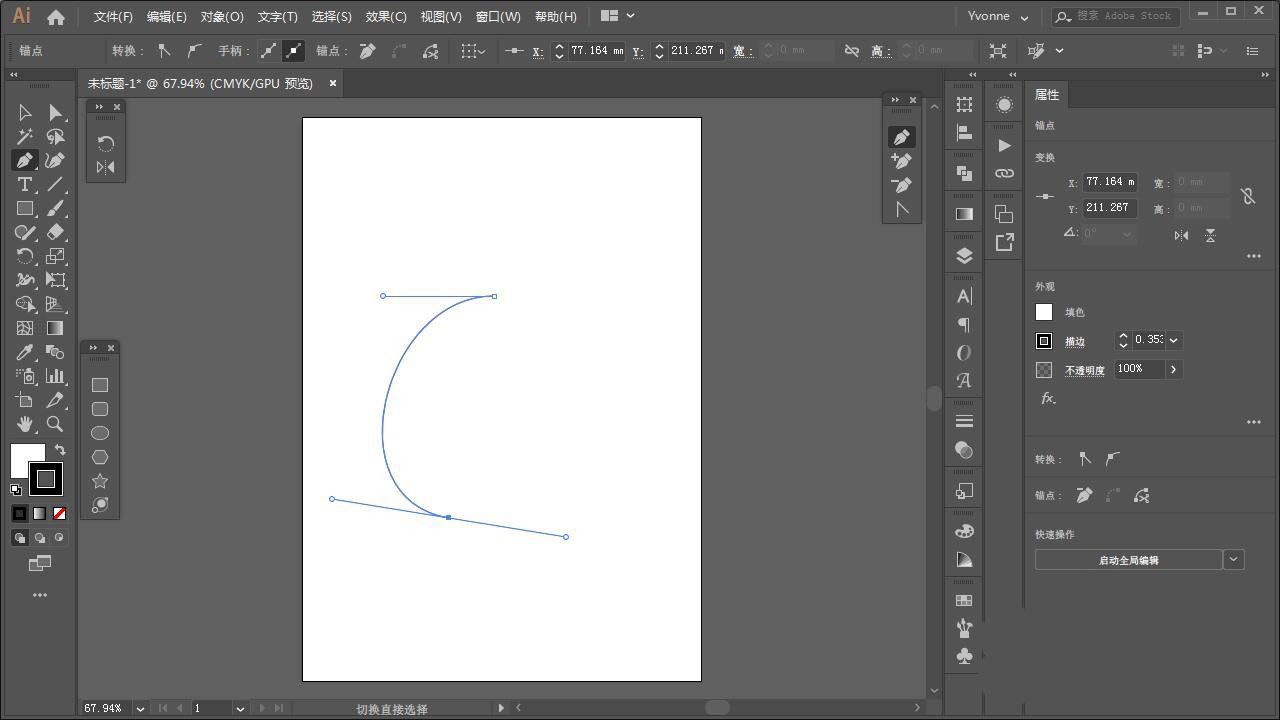Open the Layers panel from the right icon strip
Viewport: 1280px width, 720px height.
963,255
